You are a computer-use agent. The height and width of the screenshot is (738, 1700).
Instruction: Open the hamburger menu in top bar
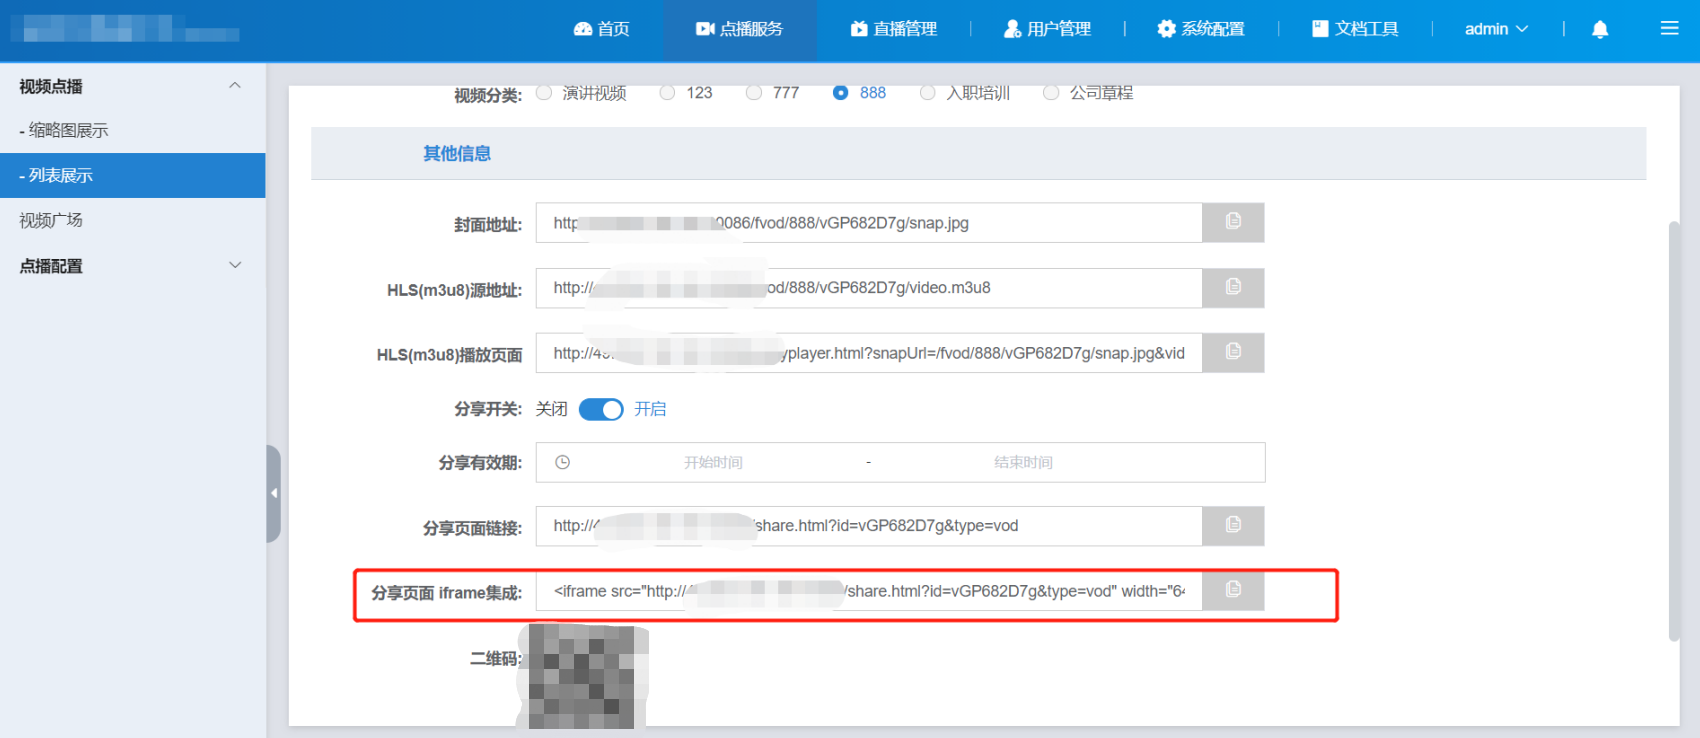point(1669,29)
